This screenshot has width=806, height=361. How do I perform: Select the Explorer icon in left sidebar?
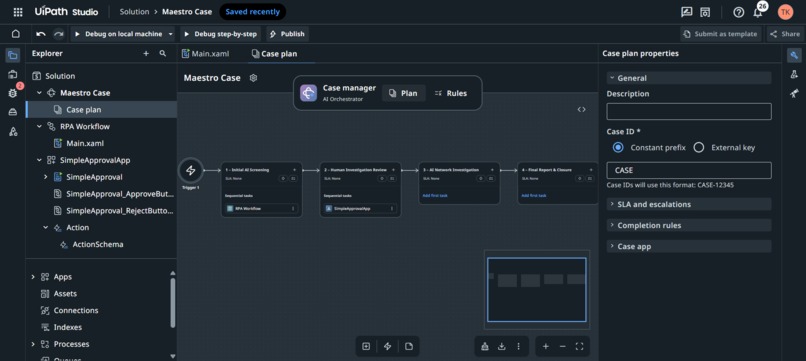point(13,56)
